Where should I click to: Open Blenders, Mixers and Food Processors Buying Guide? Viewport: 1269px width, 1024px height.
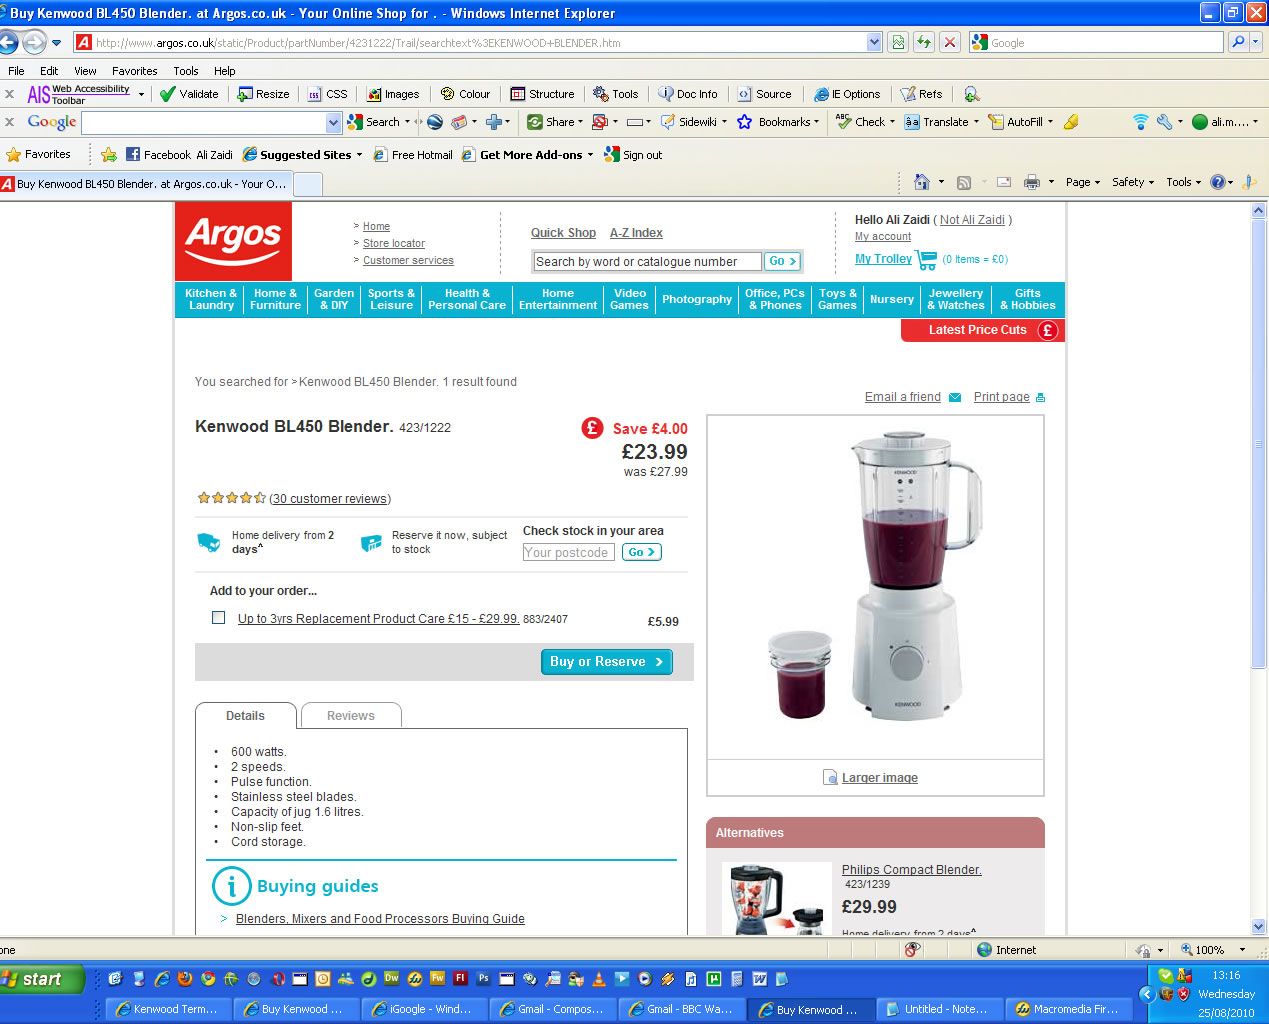point(380,919)
